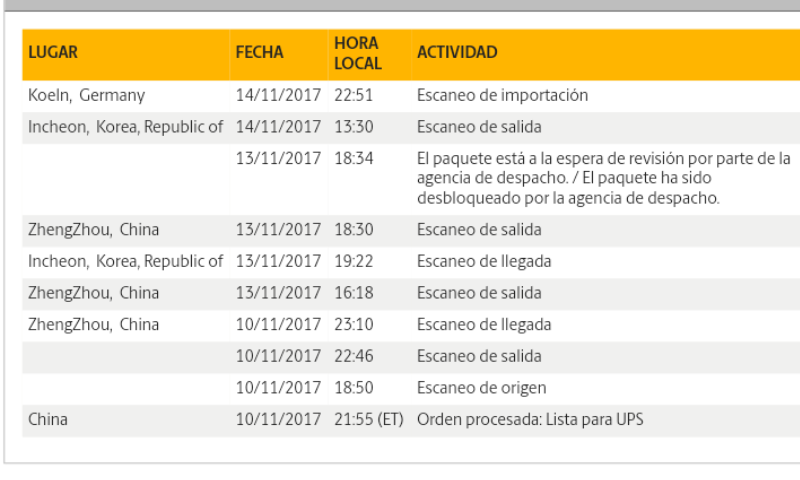The height and width of the screenshot is (480, 800).
Task: Click the ACTIVIDAD column header
Action: point(457,53)
